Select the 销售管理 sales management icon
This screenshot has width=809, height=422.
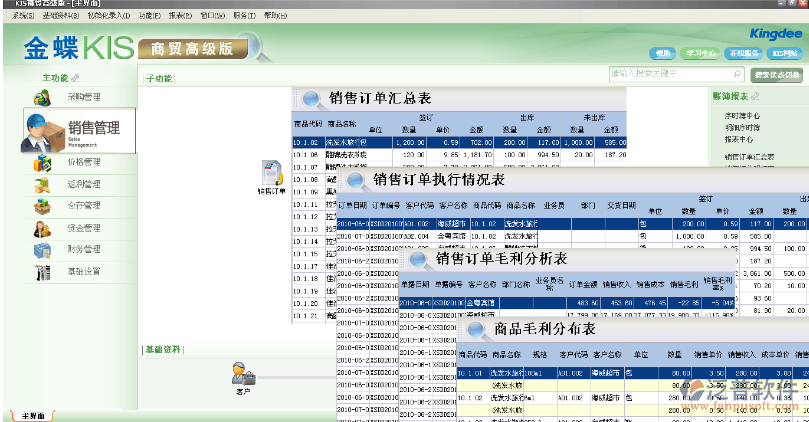[x=45, y=130]
